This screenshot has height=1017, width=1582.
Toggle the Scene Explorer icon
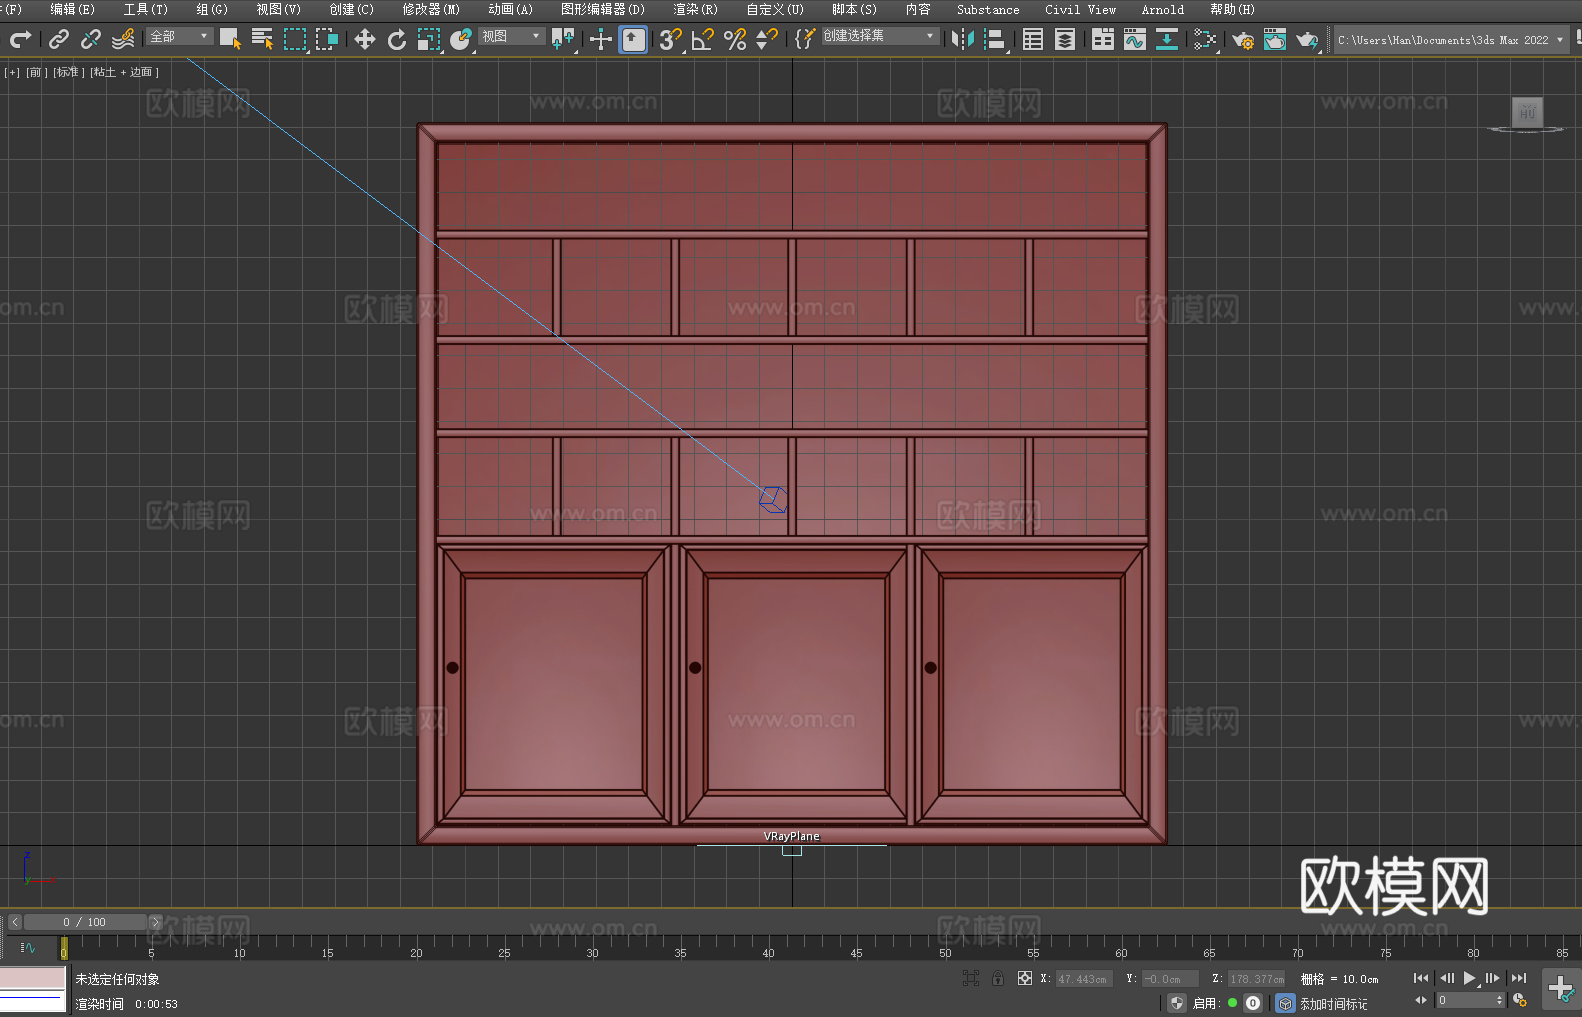pyautogui.click(x=1033, y=39)
